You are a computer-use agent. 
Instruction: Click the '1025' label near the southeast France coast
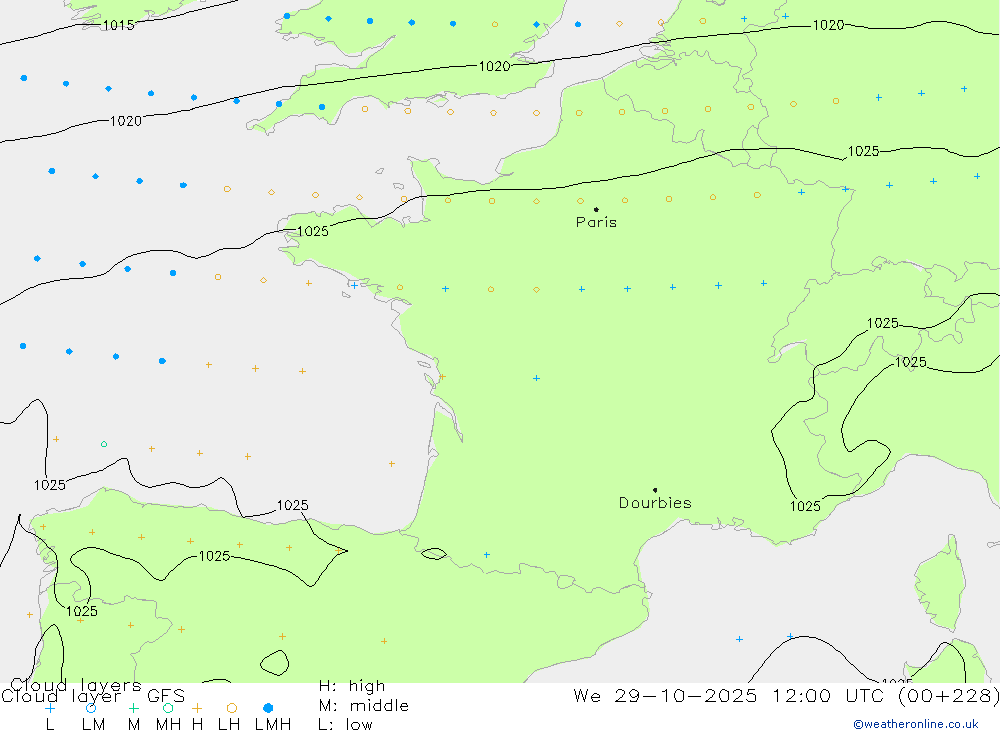(x=805, y=507)
